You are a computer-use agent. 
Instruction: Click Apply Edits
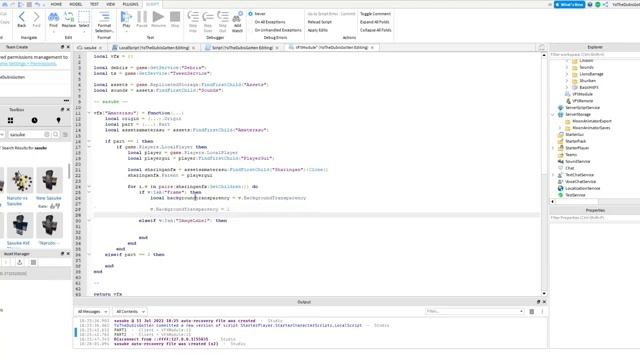(318, 30)
